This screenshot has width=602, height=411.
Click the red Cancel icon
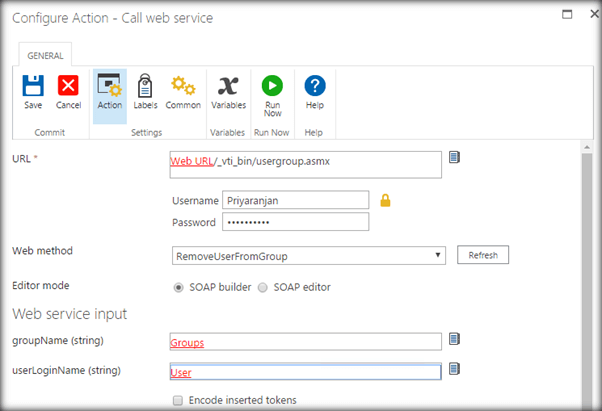68,87
